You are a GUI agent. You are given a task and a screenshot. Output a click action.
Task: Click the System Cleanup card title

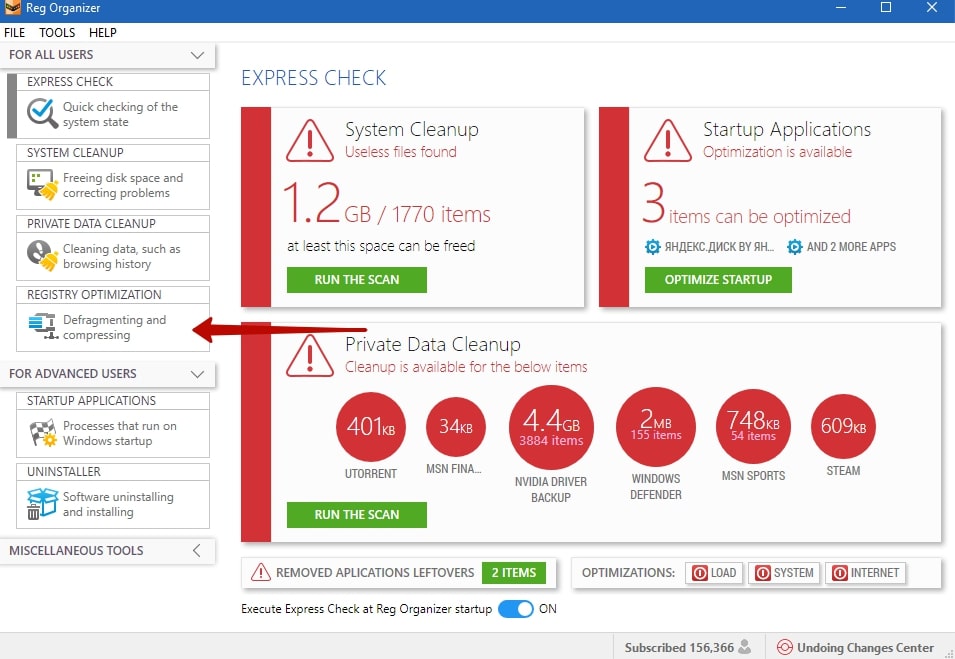[412, 130]
